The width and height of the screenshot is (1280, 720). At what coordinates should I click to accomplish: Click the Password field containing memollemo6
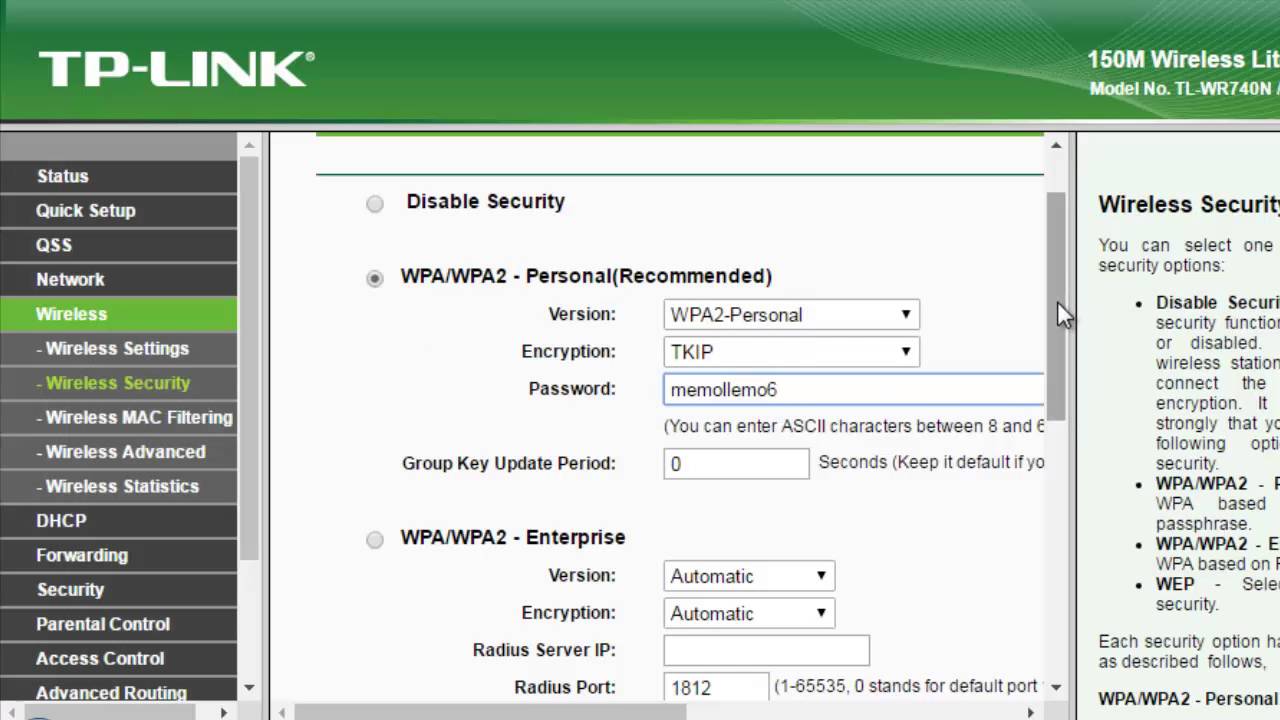[x=854, y=390]
